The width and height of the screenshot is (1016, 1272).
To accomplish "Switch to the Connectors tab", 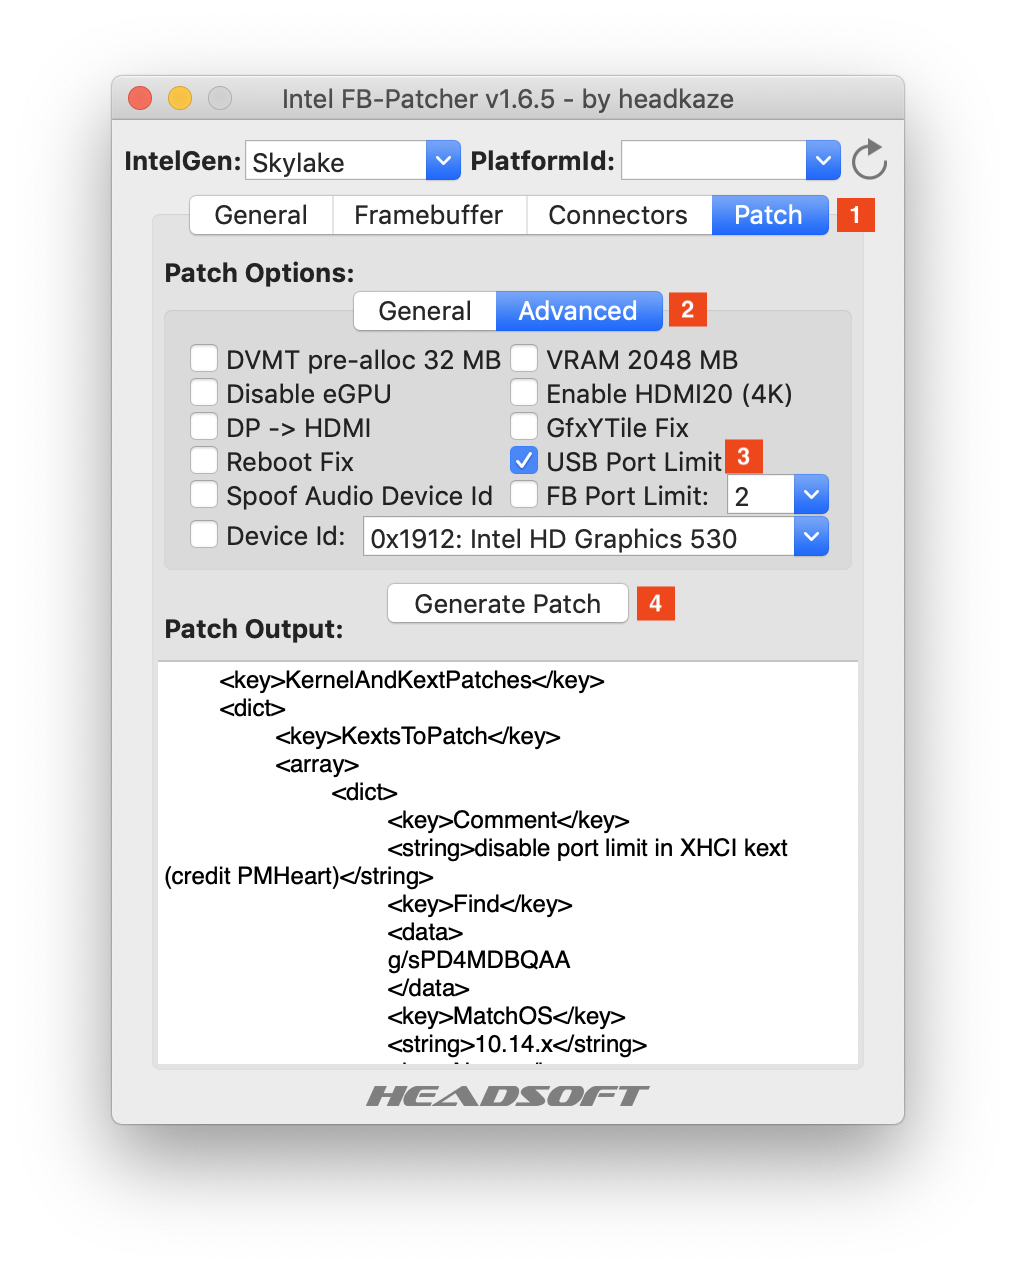I will pos(618,214).
